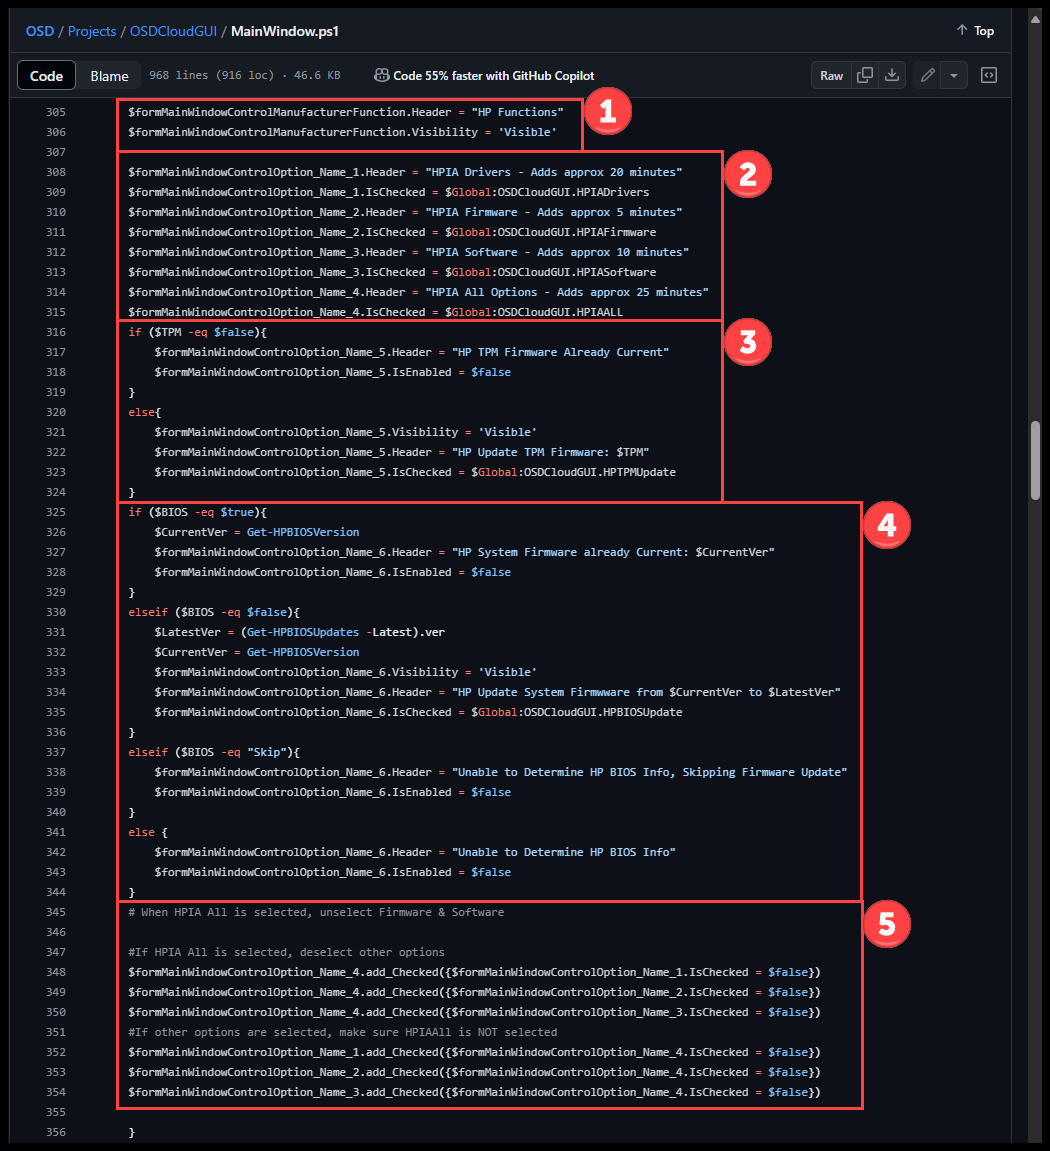Copy the raw file contents icon
The width and height of the screenshot is (1050, 1151).
click(x=865, y=76)
